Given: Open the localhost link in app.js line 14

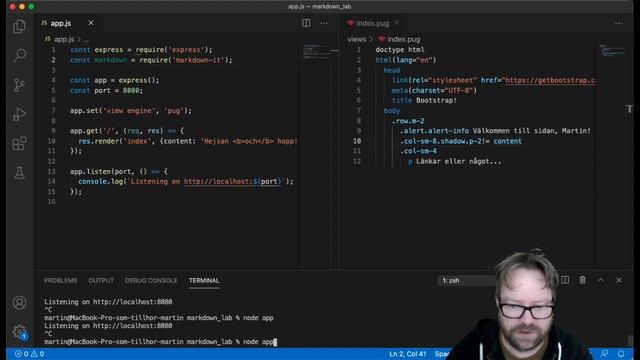Looking at the screenshot, I should pyautogui.click(x=233, y=182).
